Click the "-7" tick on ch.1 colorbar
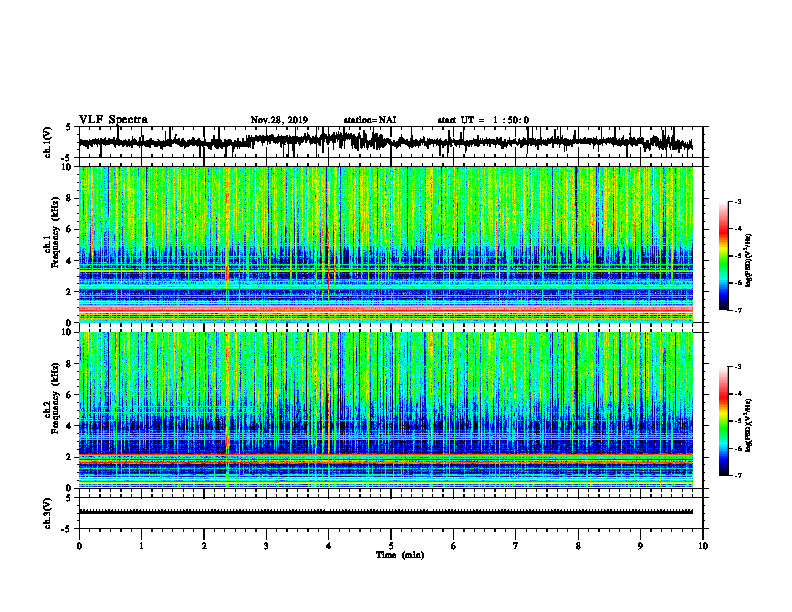The width and height of the screenshot is (792, 612). tap(738, 310)
